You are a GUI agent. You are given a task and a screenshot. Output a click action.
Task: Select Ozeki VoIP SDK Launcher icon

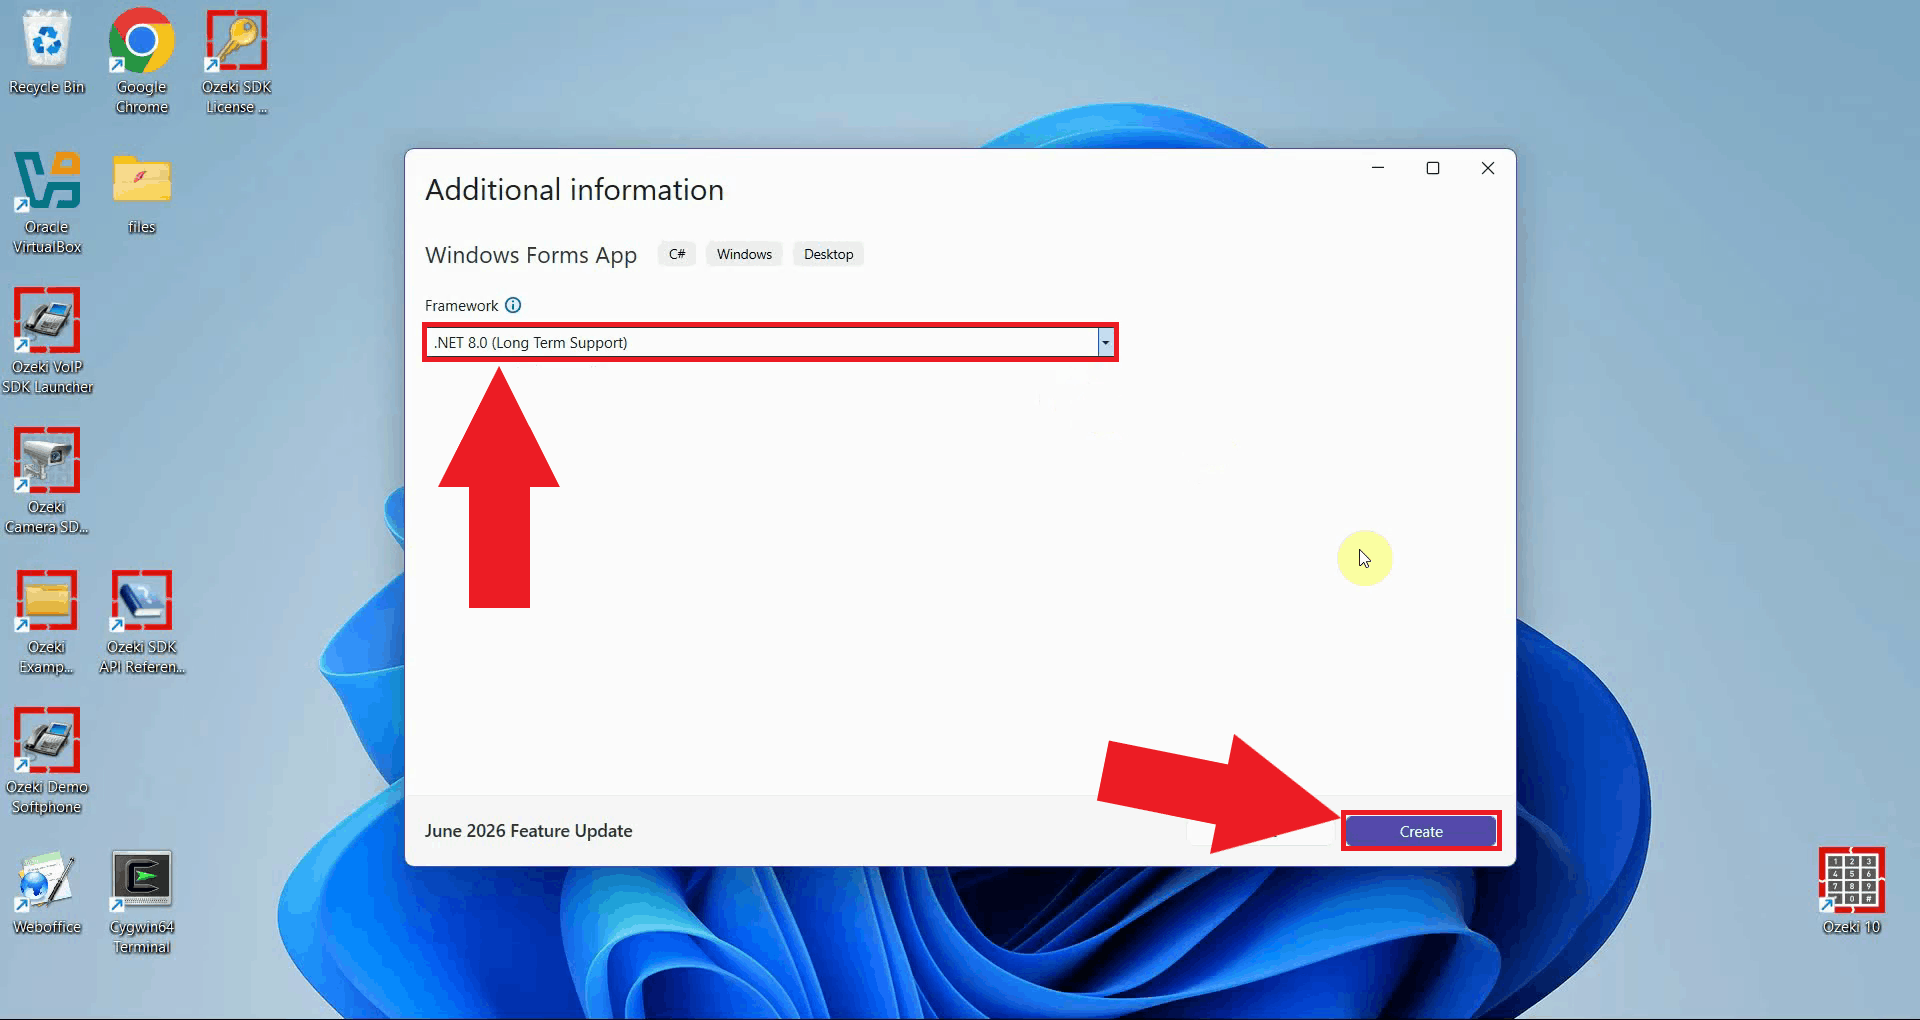(x=47, y=340)
